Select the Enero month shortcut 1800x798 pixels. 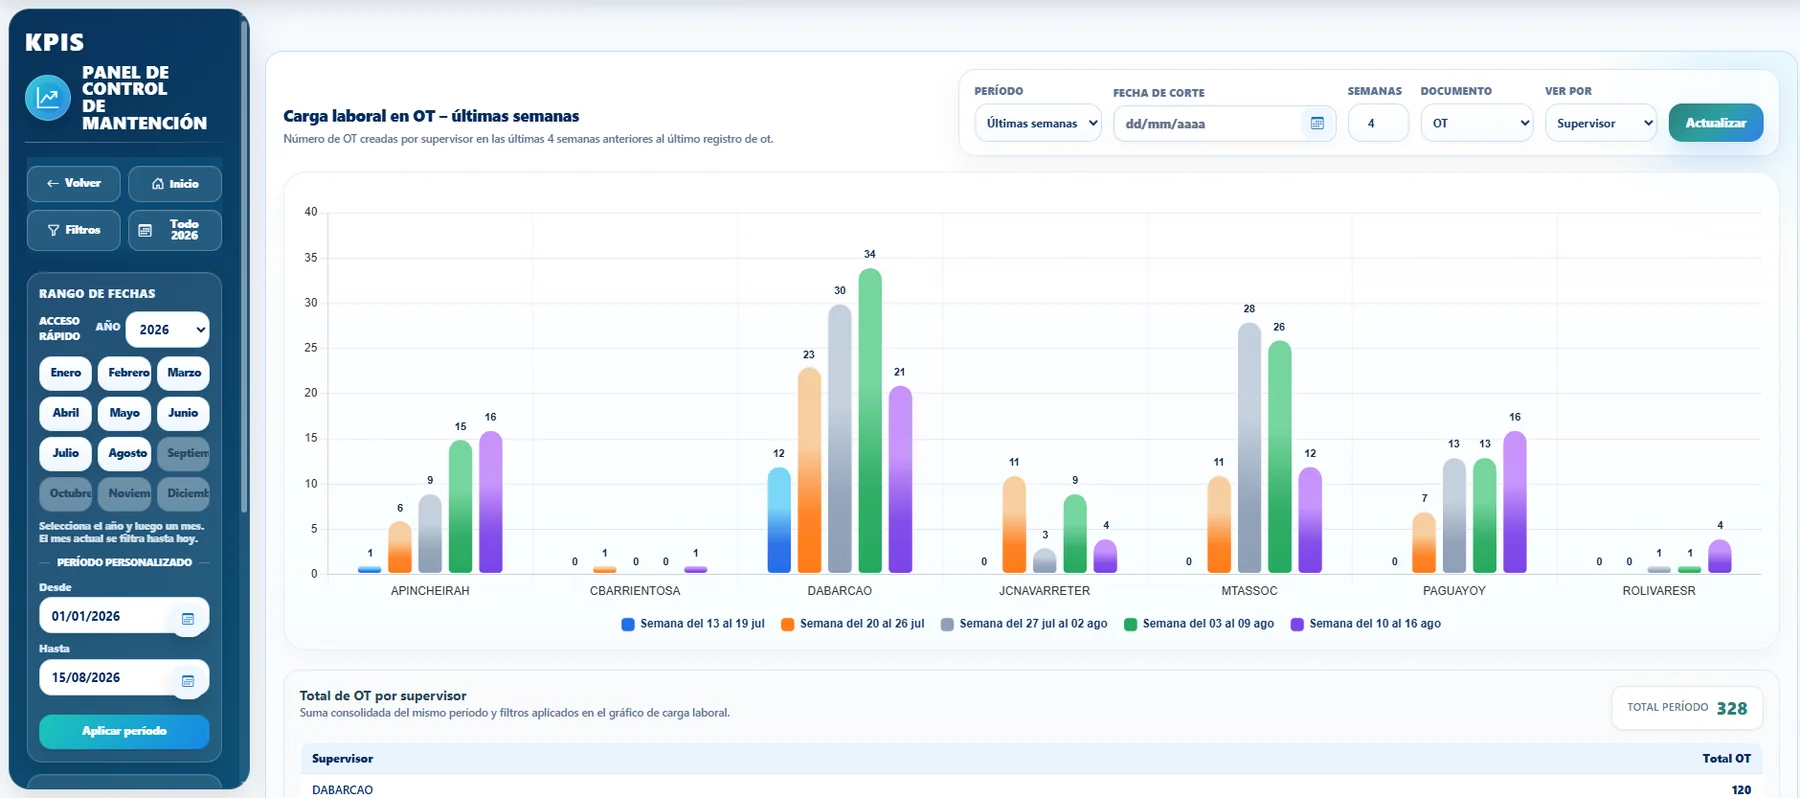[x=66, y=373]
